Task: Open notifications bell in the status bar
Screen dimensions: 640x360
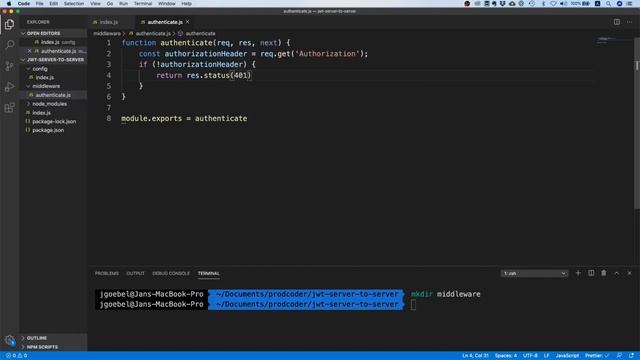Action: click(x=631, y=356)
